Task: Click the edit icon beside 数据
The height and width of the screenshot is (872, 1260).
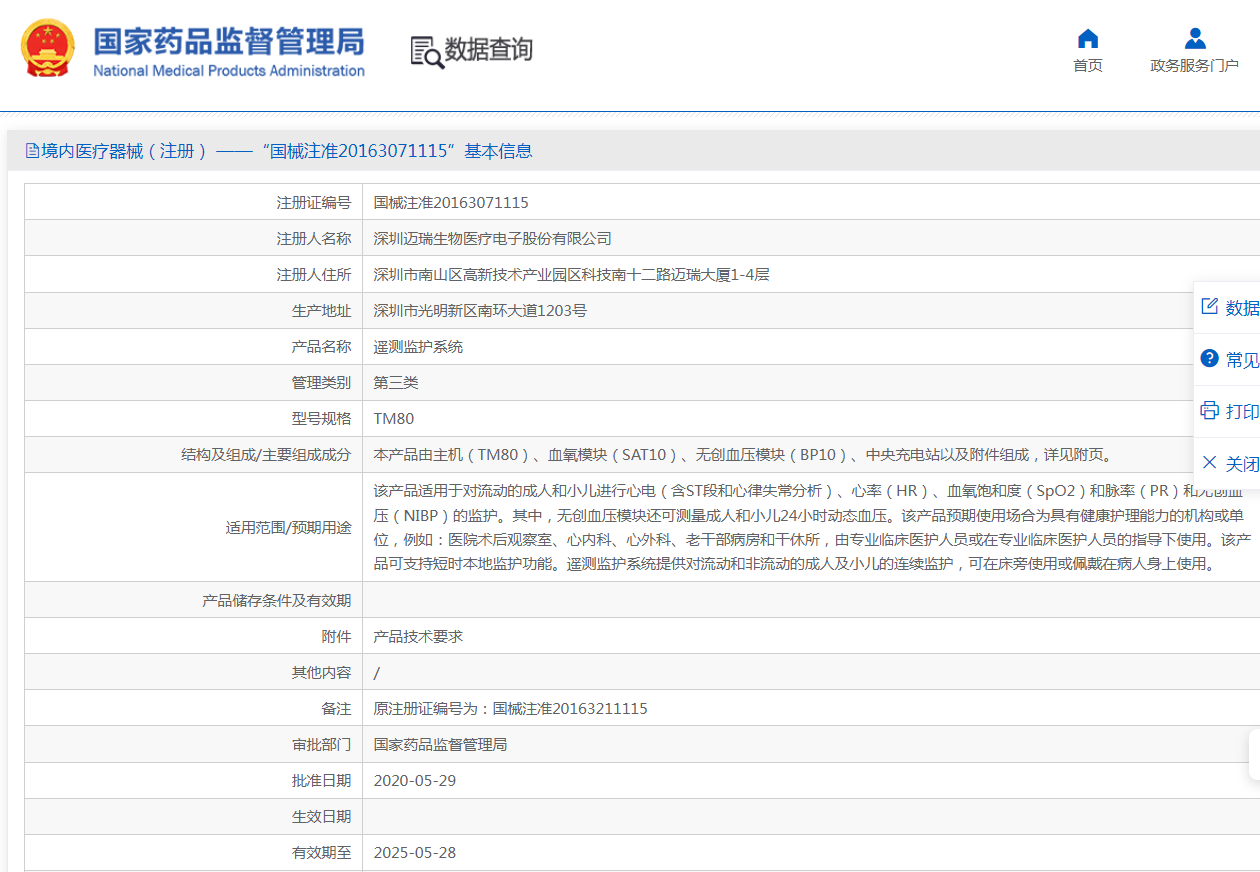Action: pos(1209,306)
